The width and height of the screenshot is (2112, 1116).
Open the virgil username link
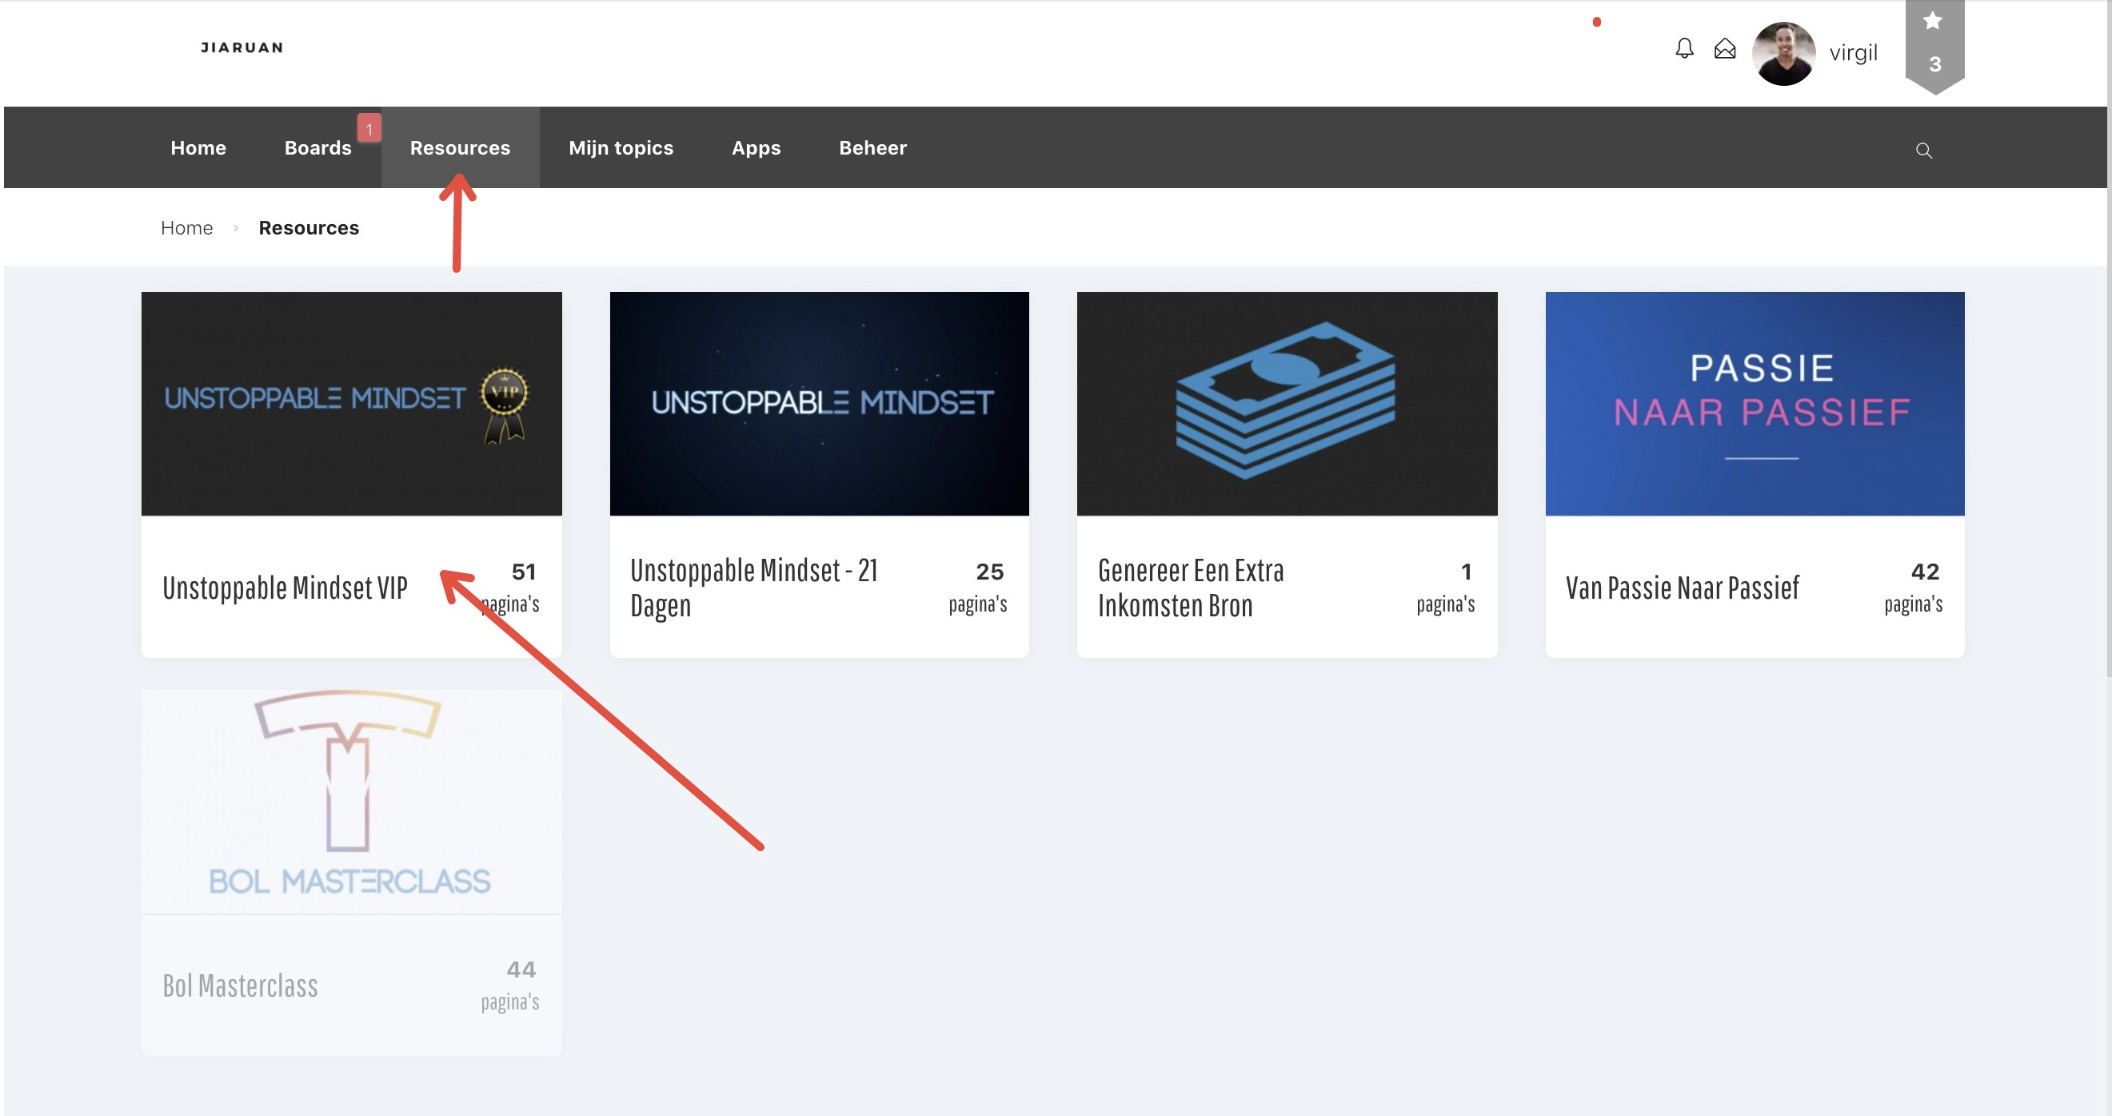(x=1853, y=53)
